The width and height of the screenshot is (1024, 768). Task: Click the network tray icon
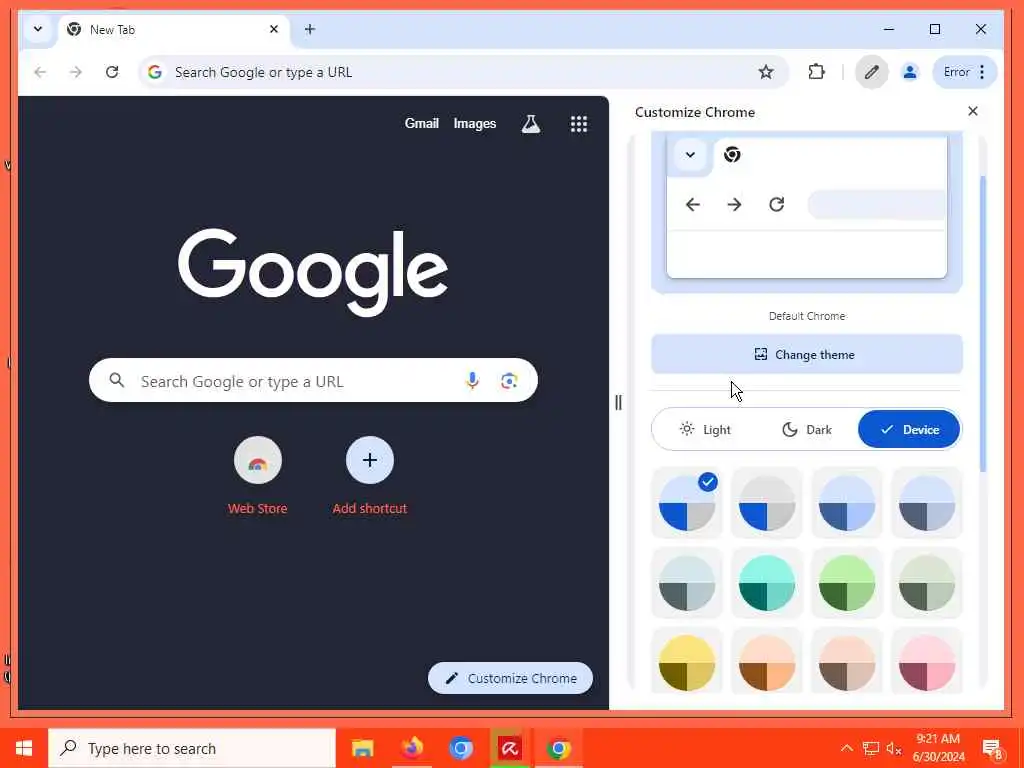coord(871,749)
